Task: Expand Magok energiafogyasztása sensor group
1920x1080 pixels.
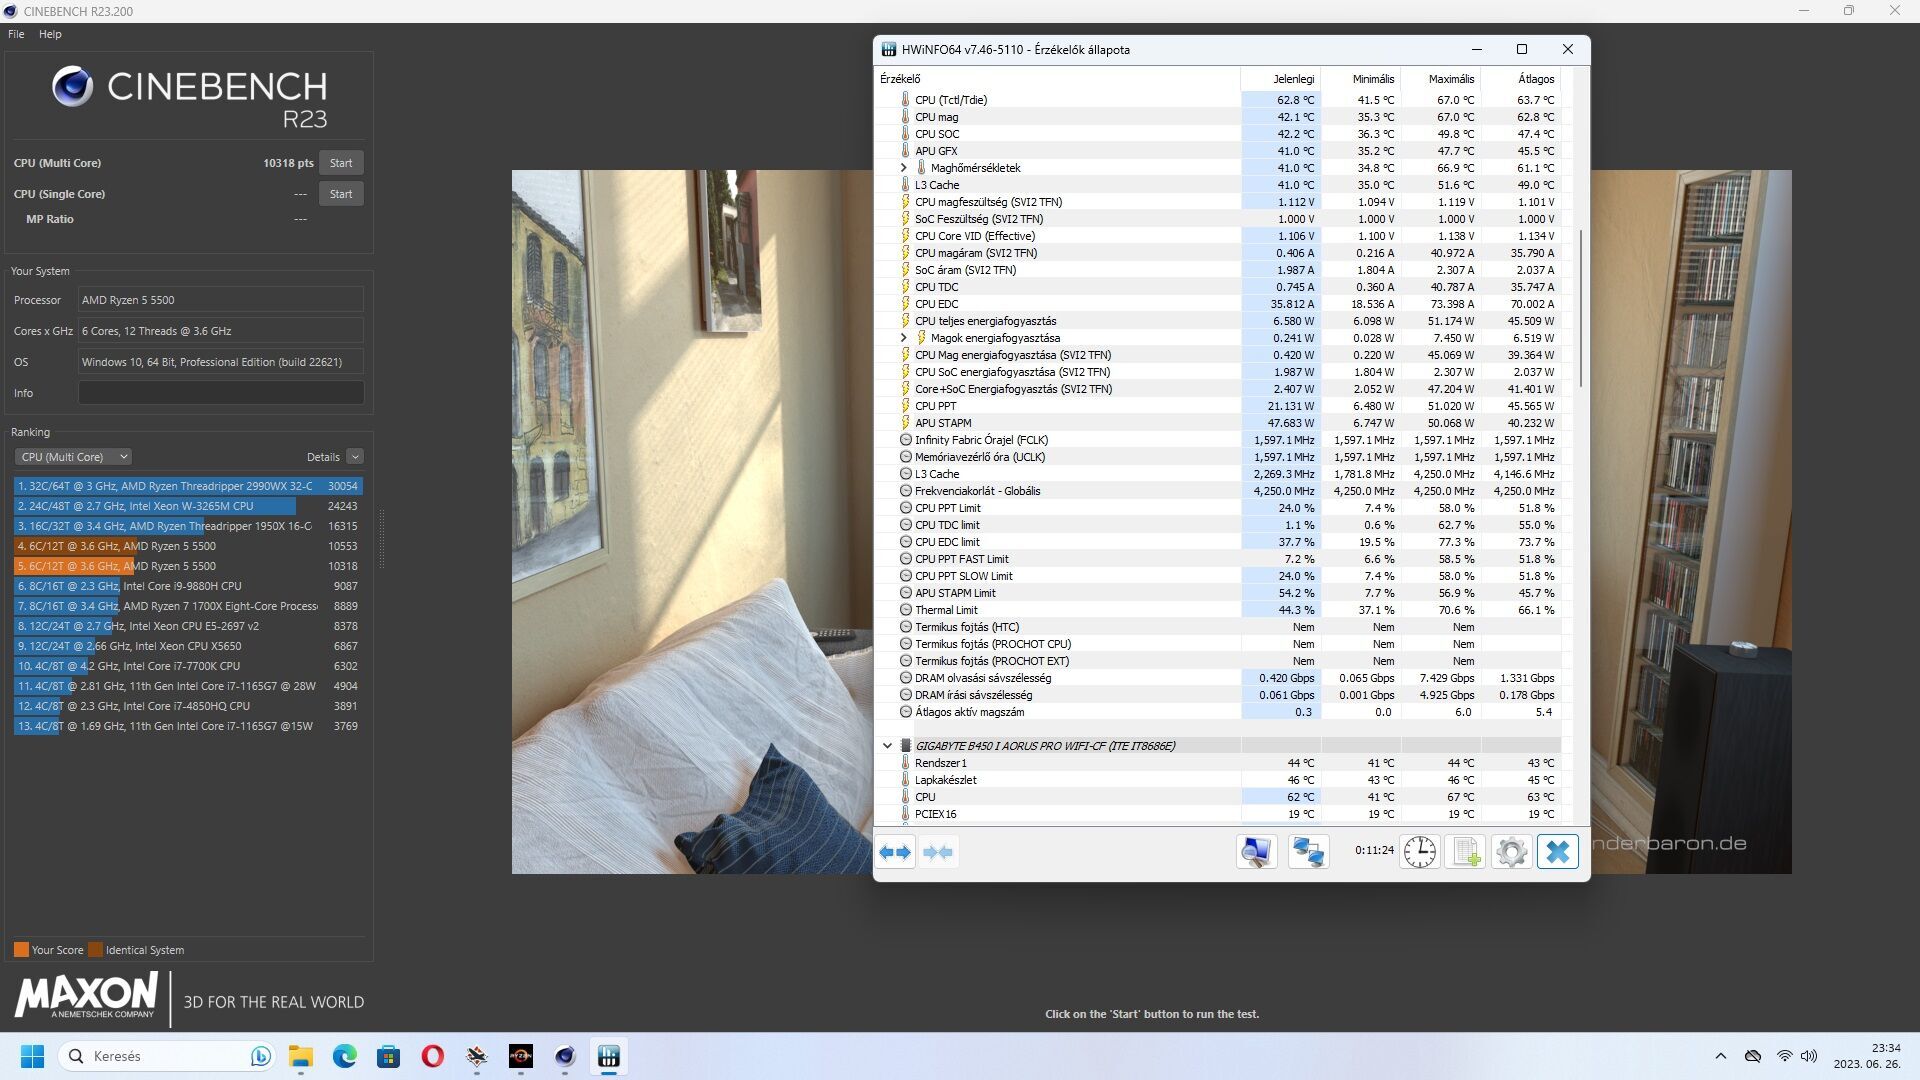Action: point(904,338)
